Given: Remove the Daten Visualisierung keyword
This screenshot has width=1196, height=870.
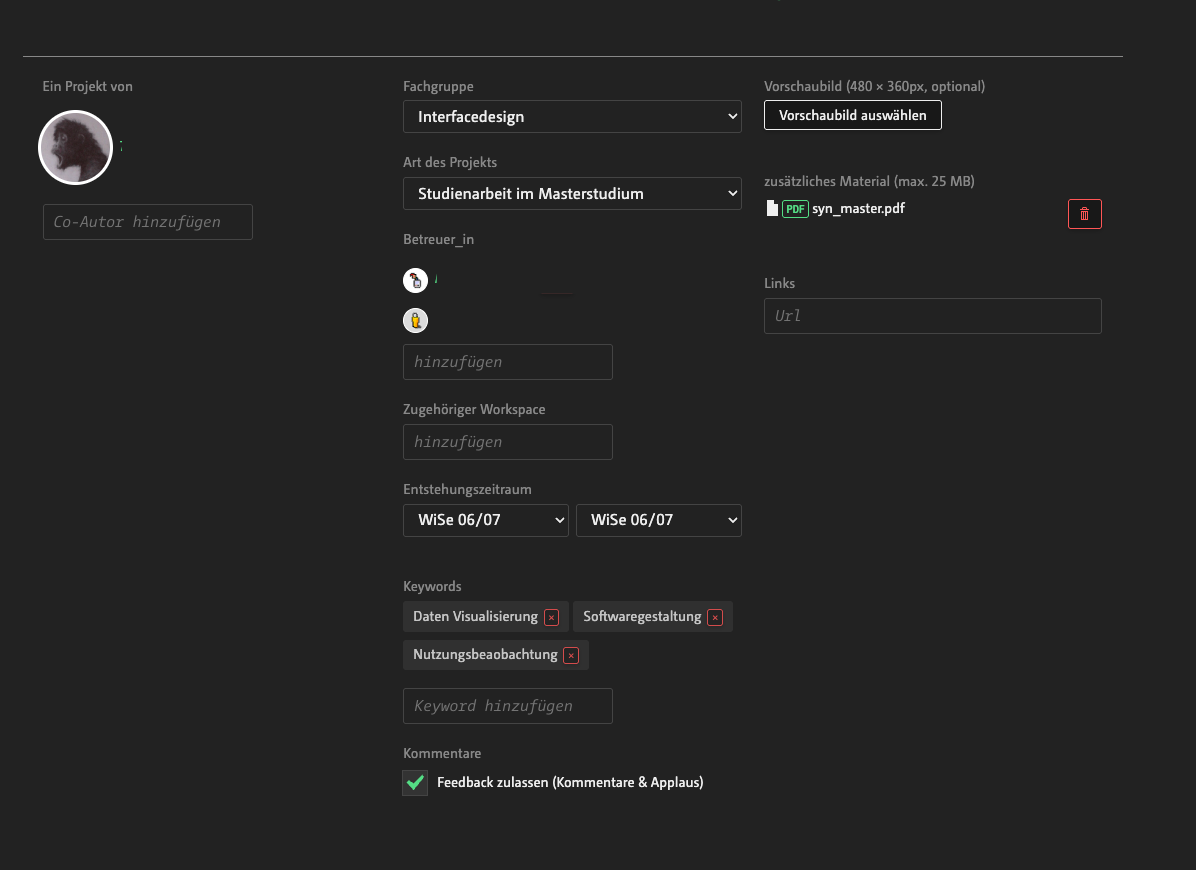Looking at the screenshot, I should tap(551, 618).
